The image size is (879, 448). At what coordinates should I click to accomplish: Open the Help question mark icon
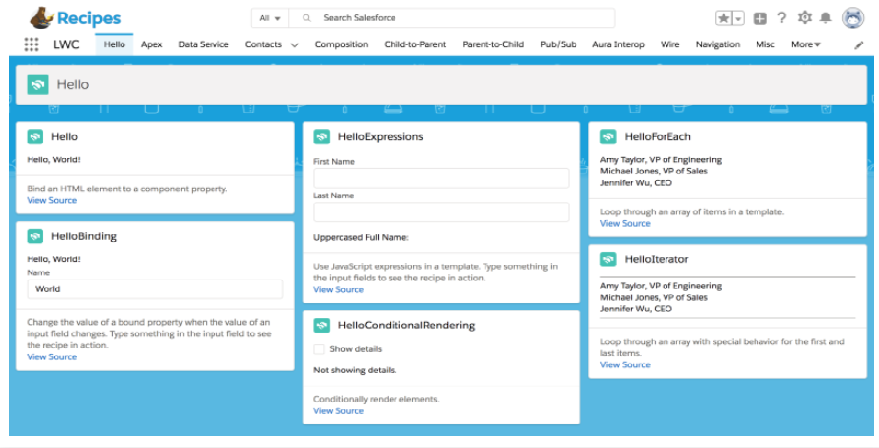click(x=781, y=18)
